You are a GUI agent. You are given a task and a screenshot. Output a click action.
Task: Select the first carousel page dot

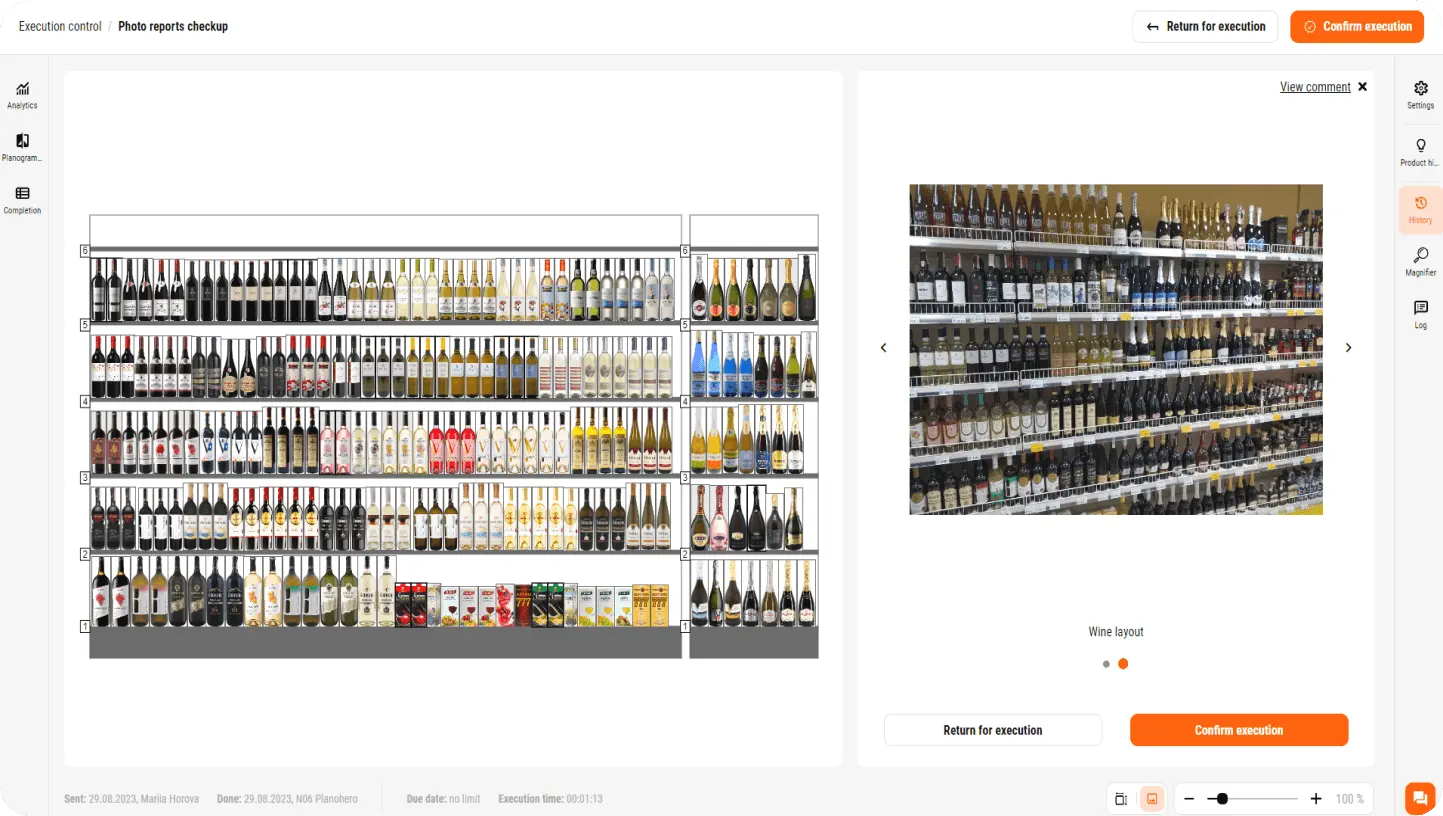tap(1106, 664)
